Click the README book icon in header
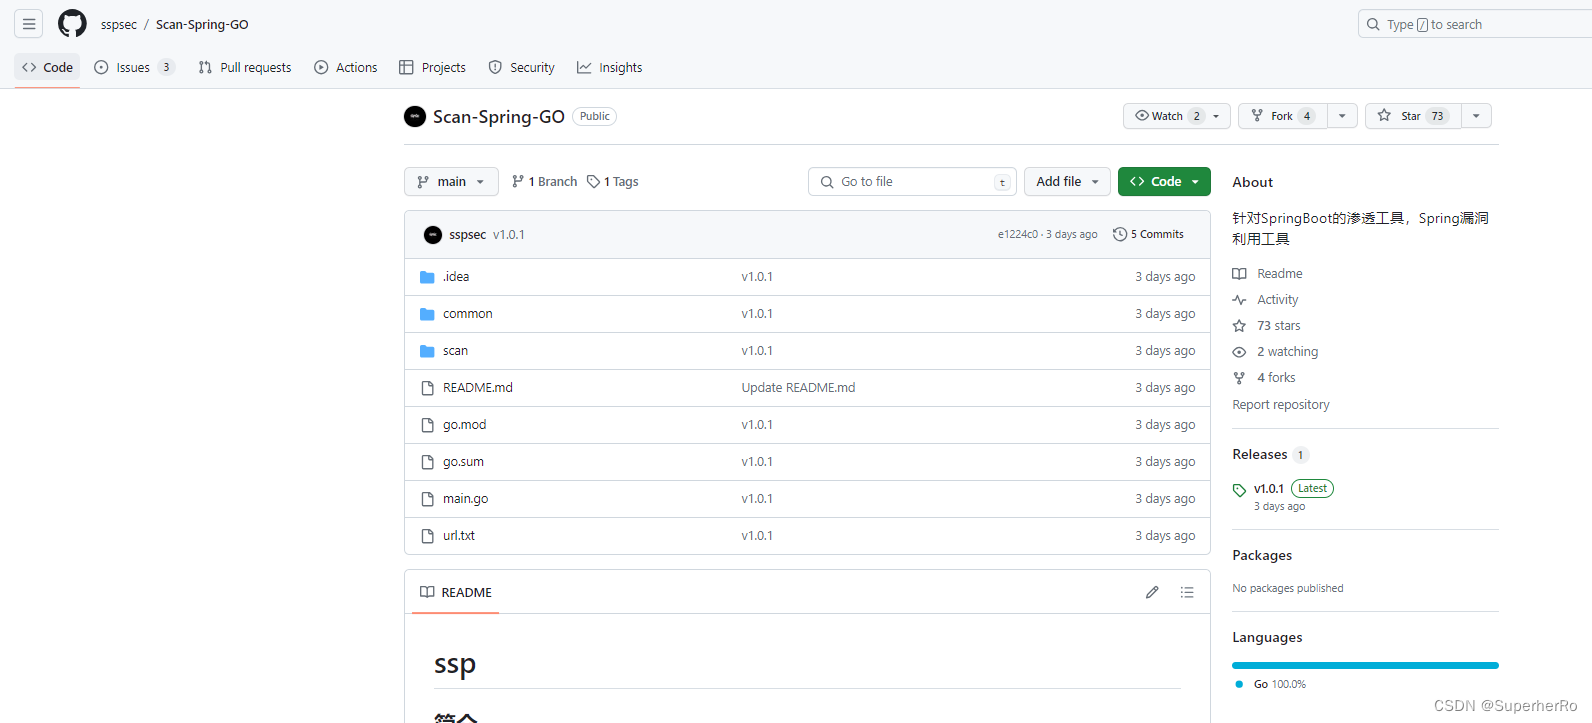Screen dimensions: 1592x723 pyautogui.click(x=427, y=592)
